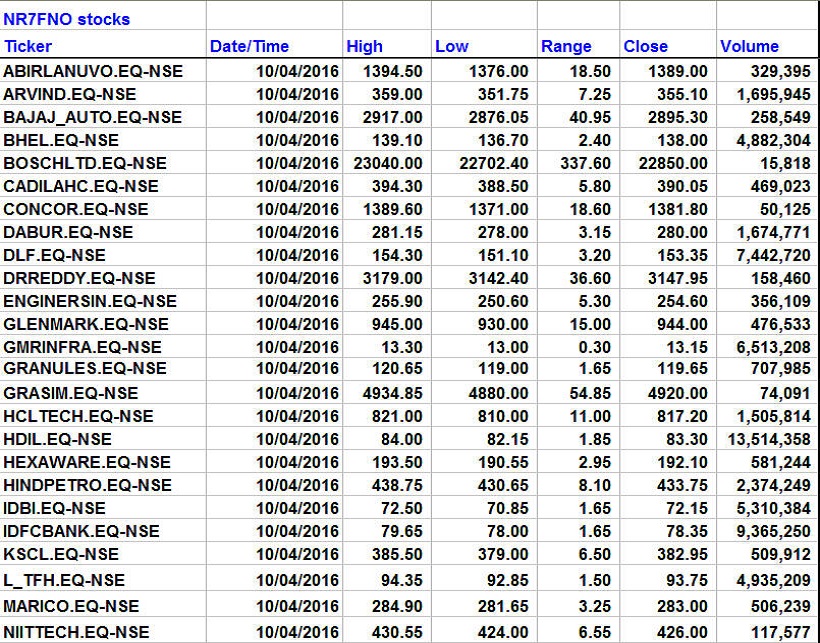
Task: Click IDFCBANK volume cell 9,365,250
Action: [769, 531]
